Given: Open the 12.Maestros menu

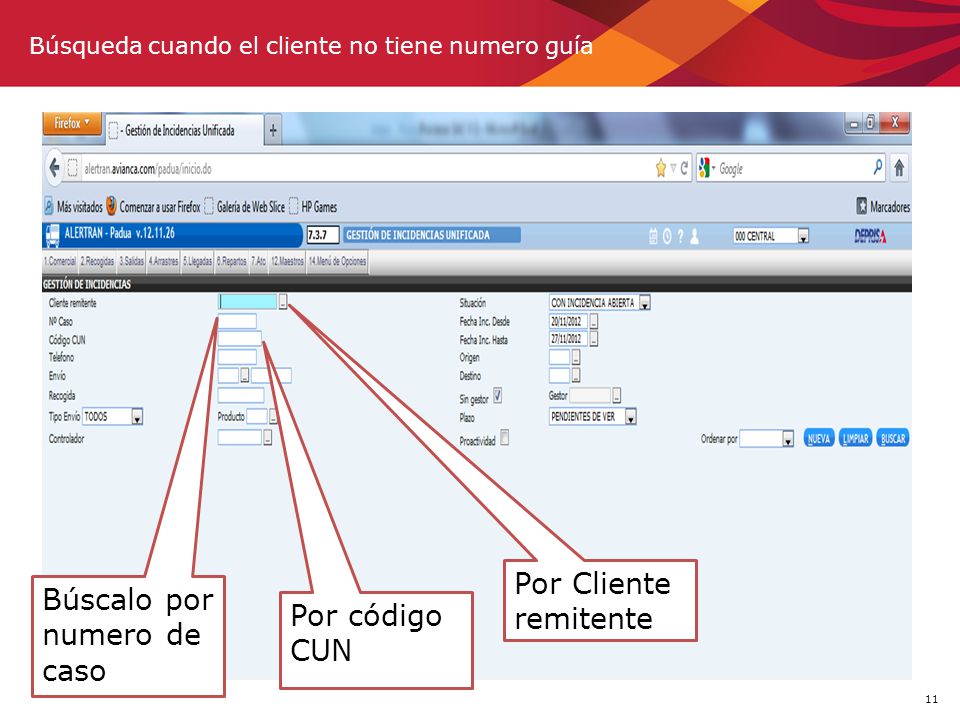Looking at the screenshot, I should [287, 261].
